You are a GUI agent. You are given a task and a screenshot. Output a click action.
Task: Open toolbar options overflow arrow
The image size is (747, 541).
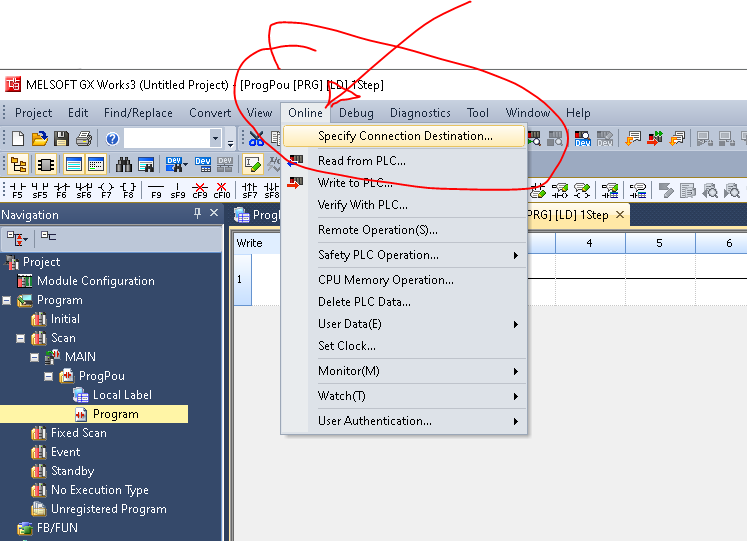(231, 142)
